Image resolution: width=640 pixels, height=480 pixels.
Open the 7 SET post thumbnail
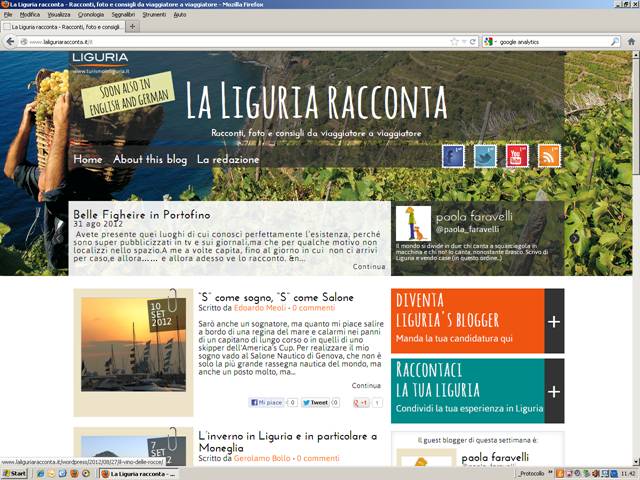(133, 451)
